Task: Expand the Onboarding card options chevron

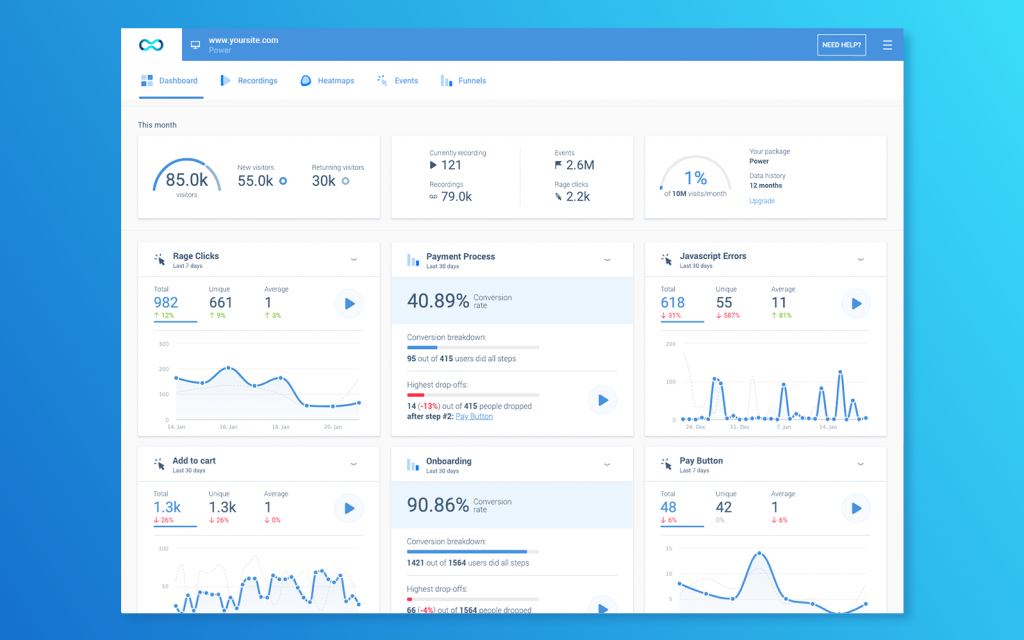Action: pyautogui.click(x=607, y=463)
